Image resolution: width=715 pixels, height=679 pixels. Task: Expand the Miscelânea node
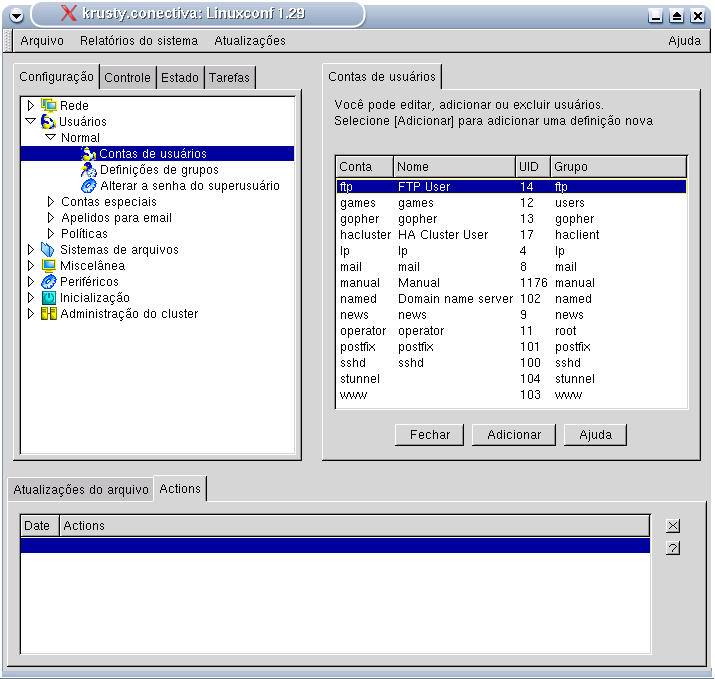31,265
